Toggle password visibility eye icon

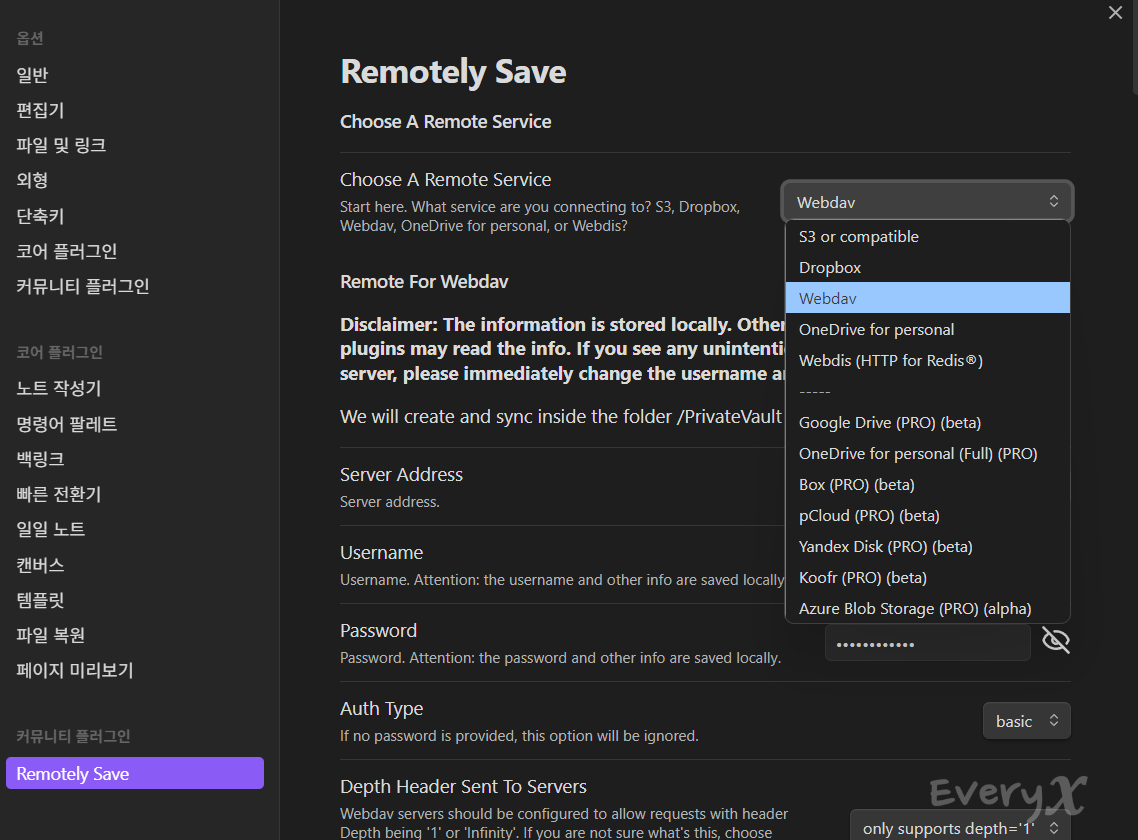pos(1055,640)
